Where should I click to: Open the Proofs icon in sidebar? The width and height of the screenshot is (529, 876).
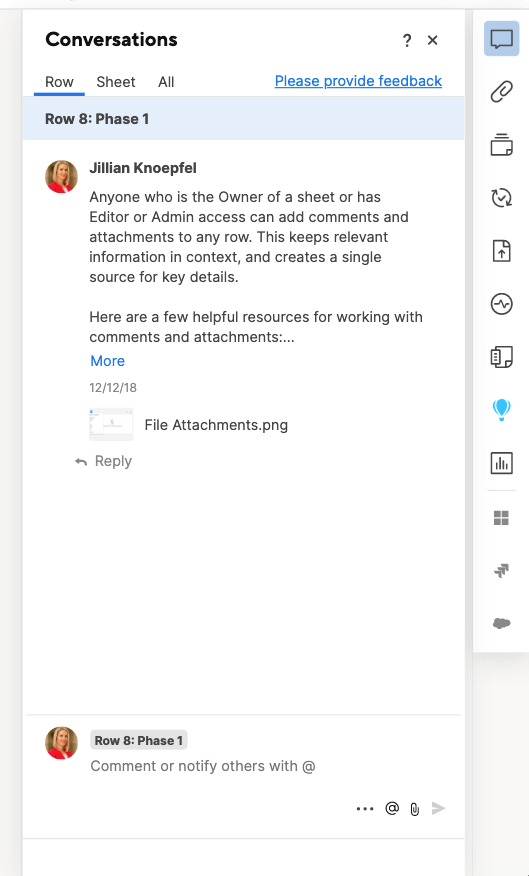pyautogui.click(x=501, y=145)
